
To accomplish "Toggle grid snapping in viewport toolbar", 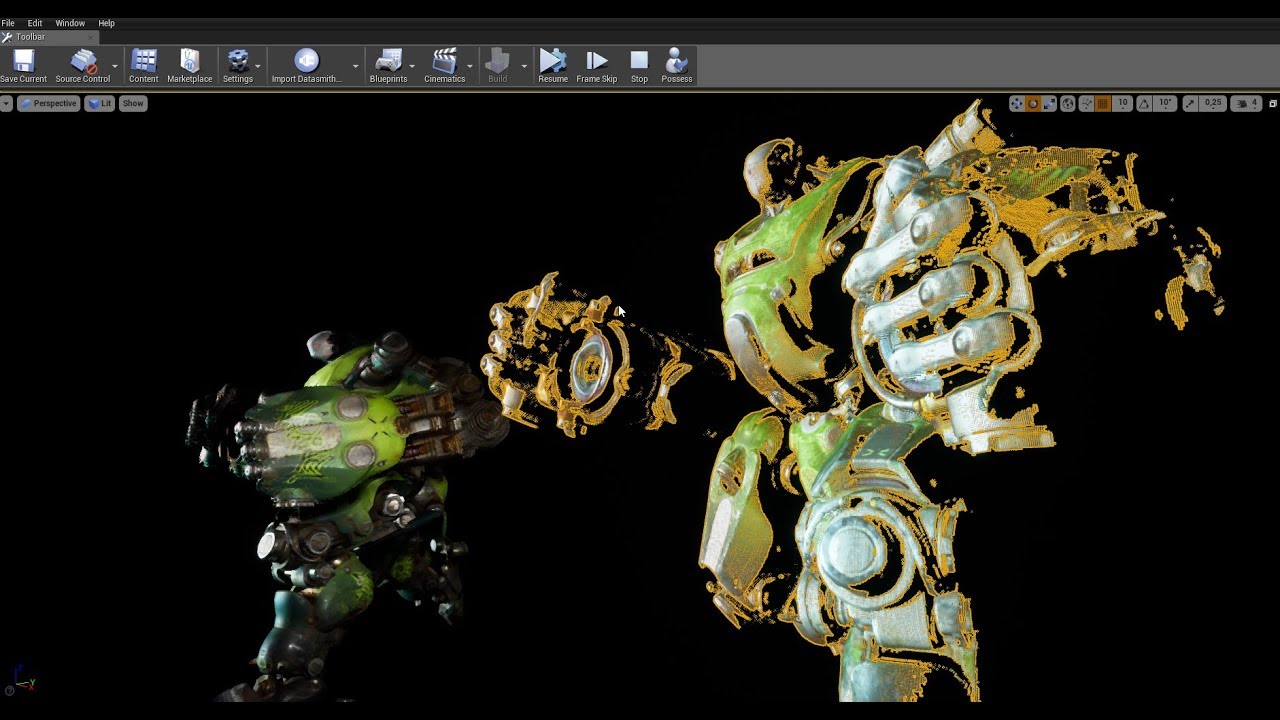I will (x=1103, y=103).
